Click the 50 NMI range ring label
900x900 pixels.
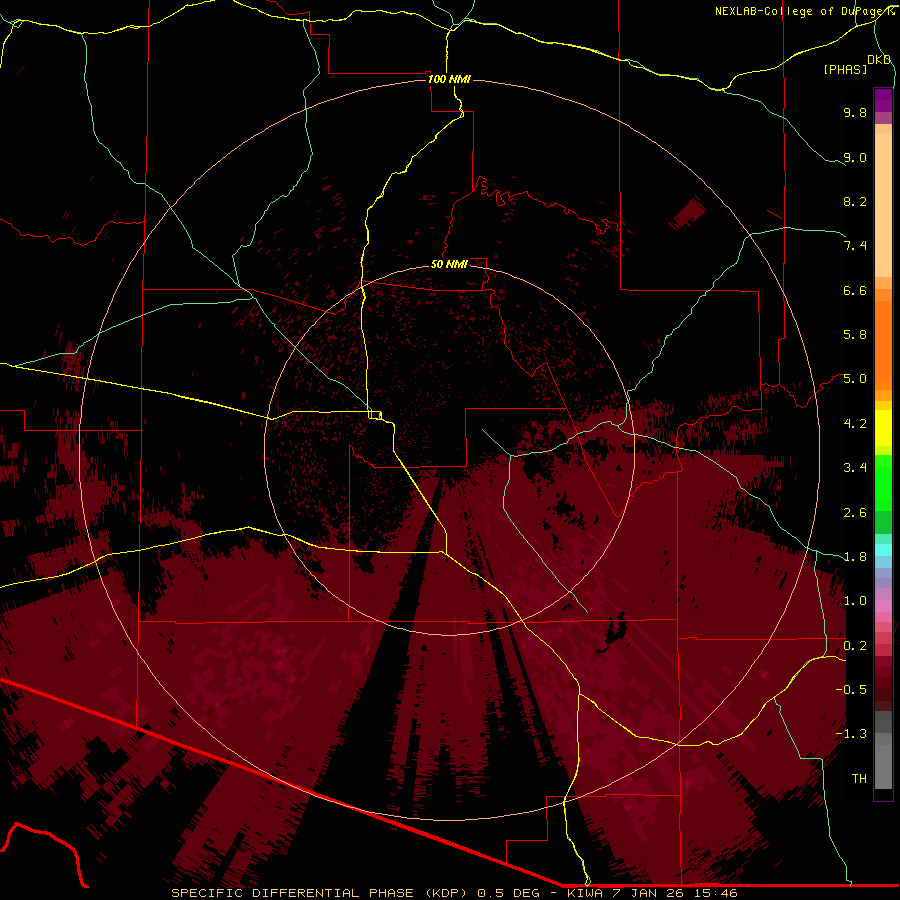pyautogui.click(x=449, y=264)
